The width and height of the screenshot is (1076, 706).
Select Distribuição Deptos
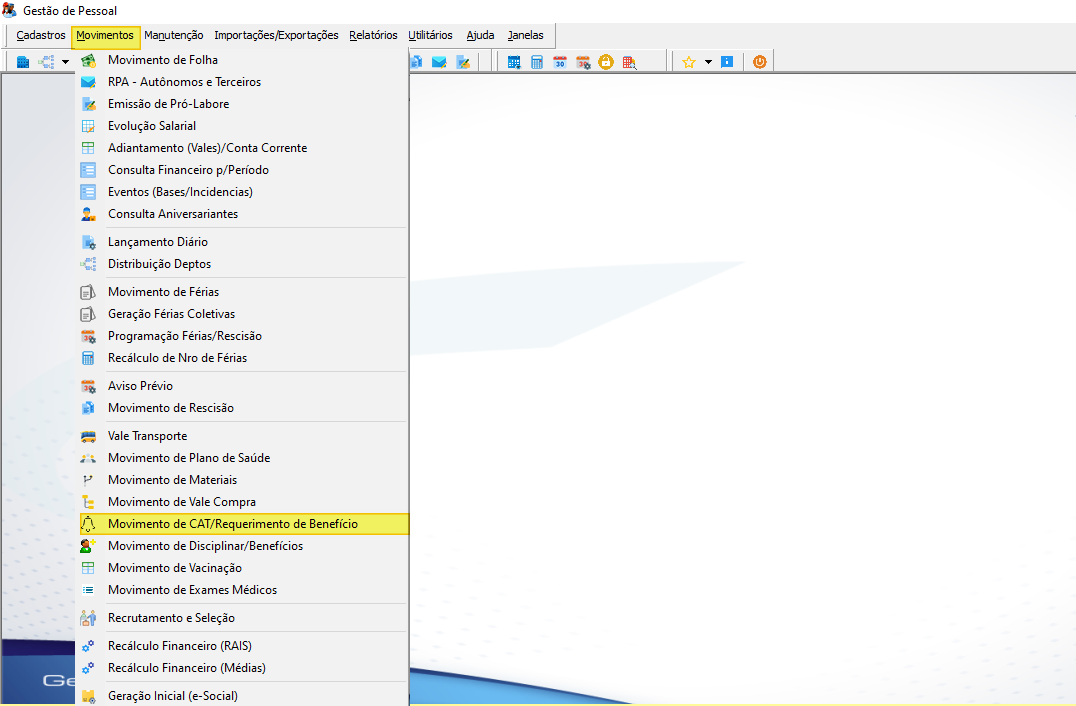click(243, 263)
